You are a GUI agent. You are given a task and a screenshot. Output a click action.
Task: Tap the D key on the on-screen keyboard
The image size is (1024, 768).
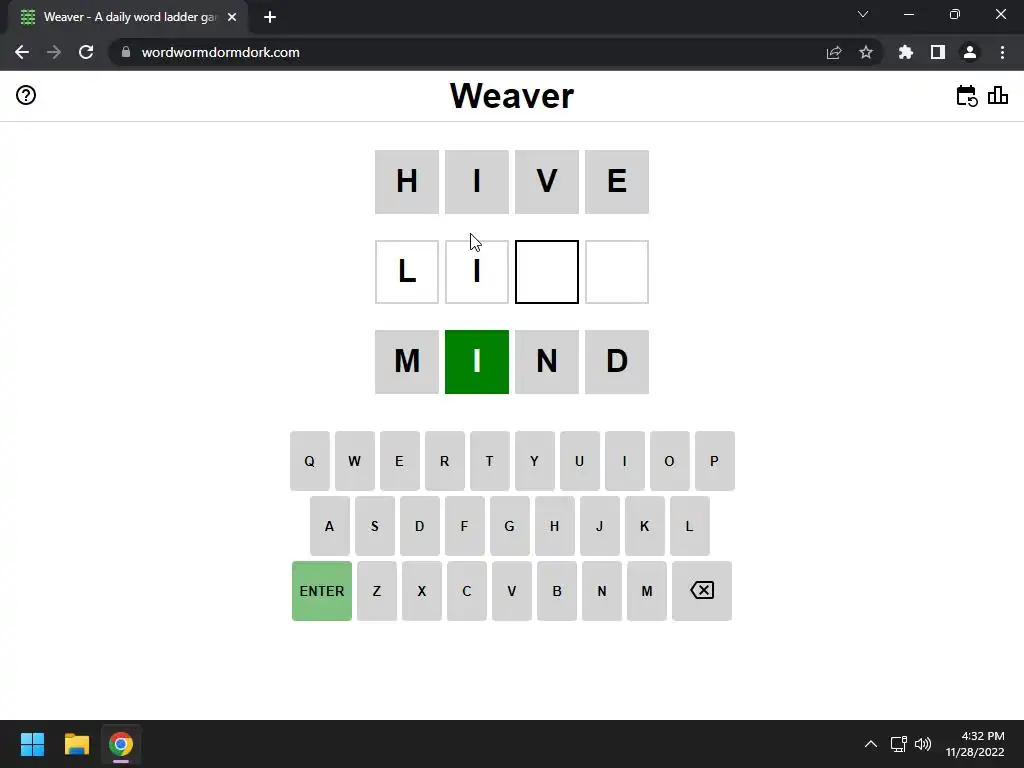click(x=420, y=526)
